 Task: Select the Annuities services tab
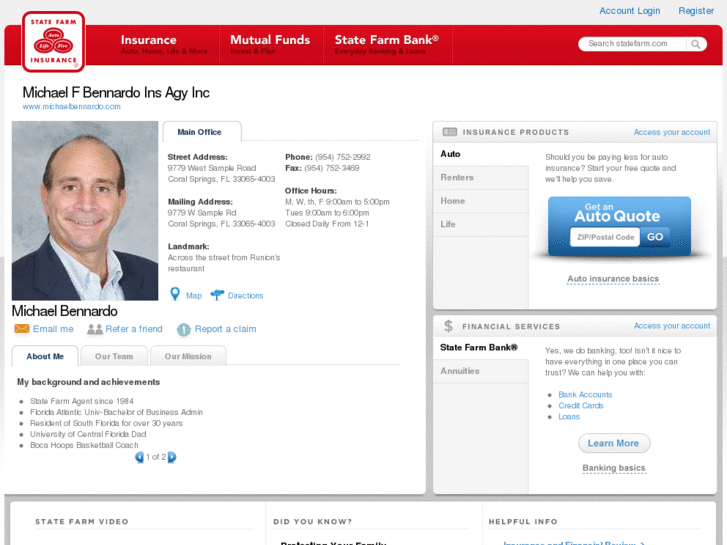pyautogui.click(x=481, y=371)
